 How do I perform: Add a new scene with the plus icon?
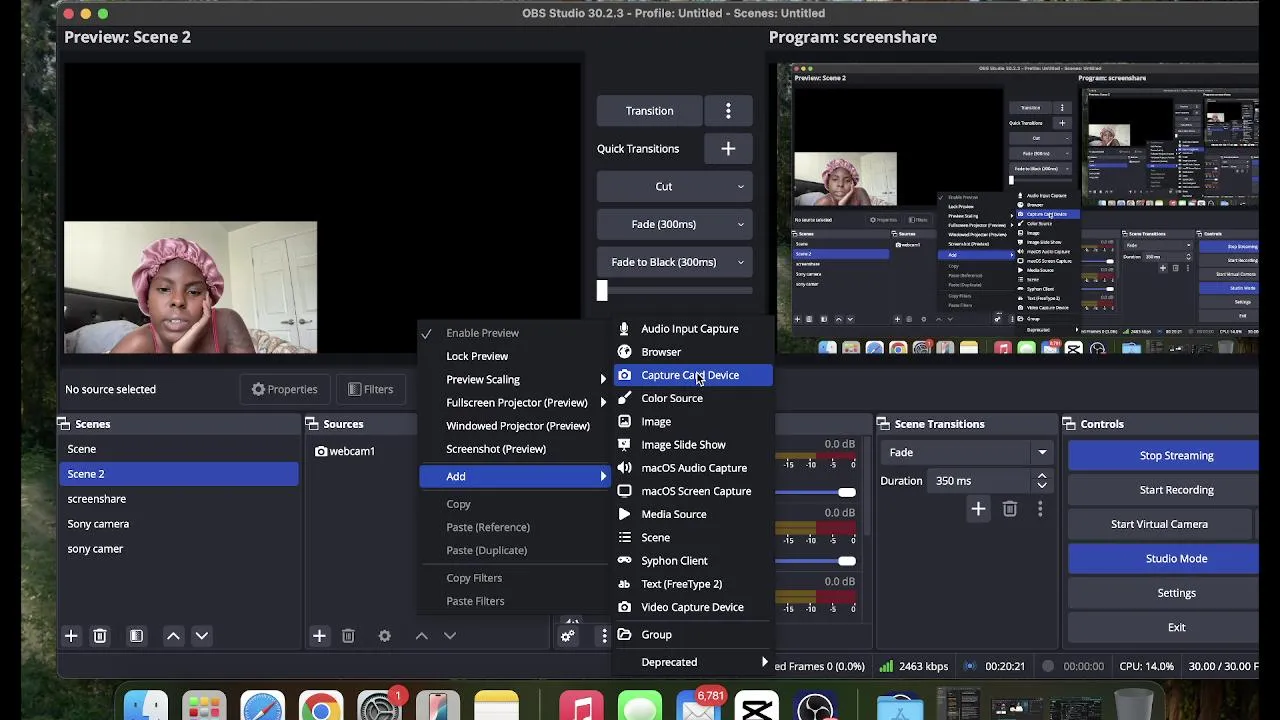click(x=71, y=636)
